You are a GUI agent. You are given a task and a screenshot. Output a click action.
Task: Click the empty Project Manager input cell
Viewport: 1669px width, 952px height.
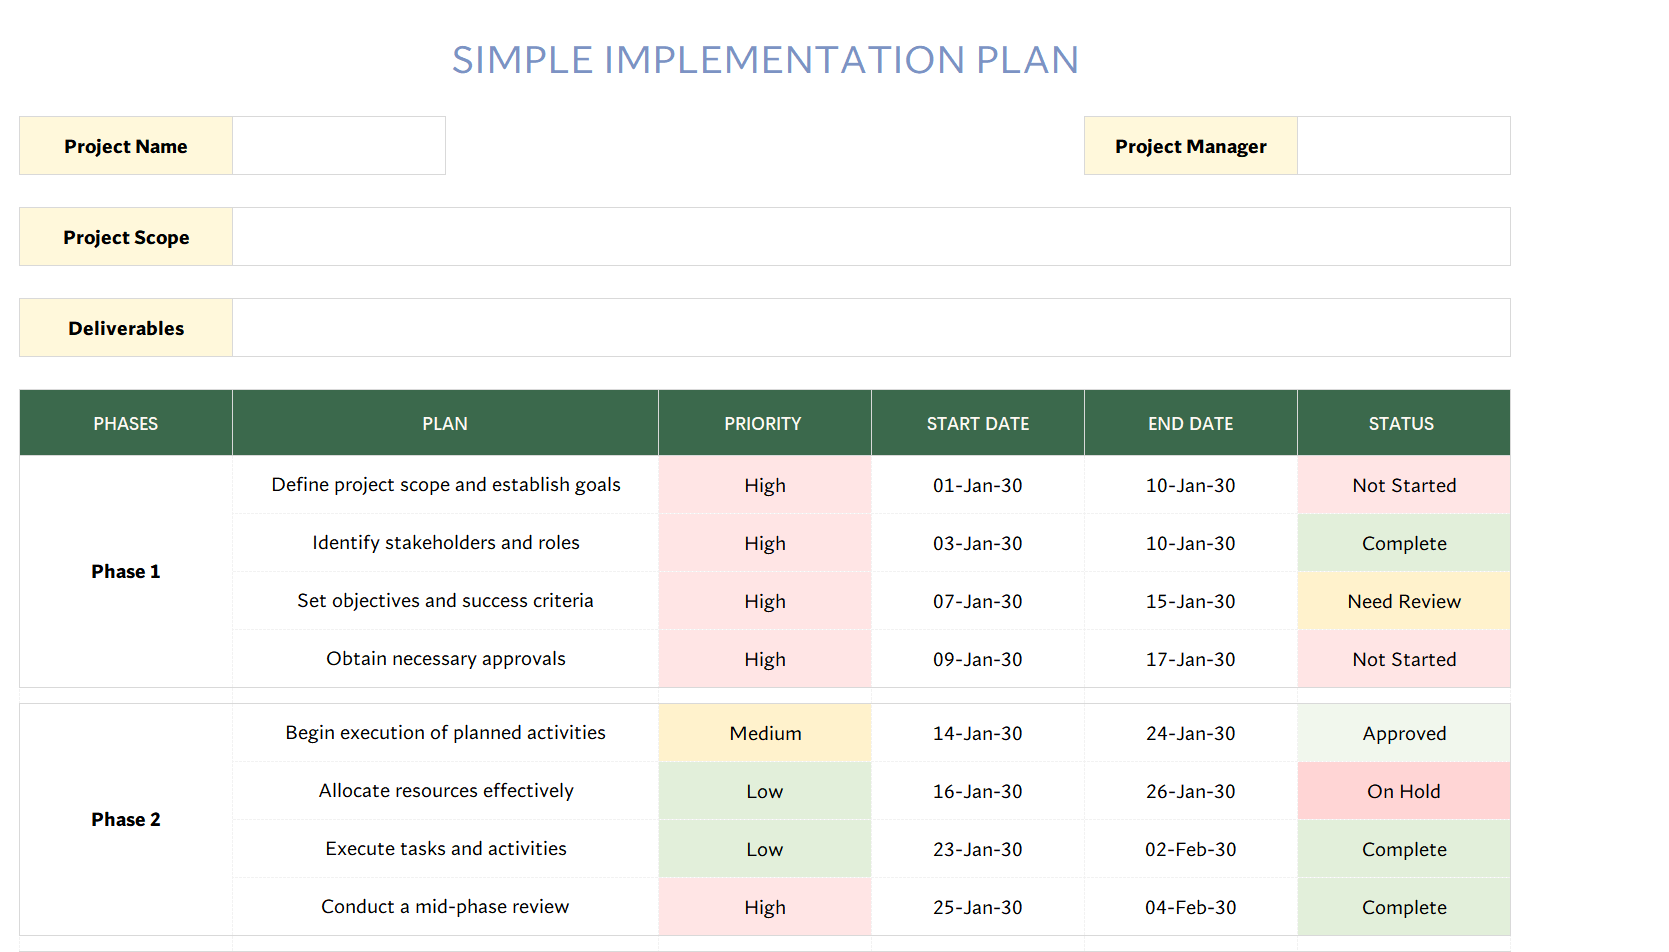coord(1404,146)
